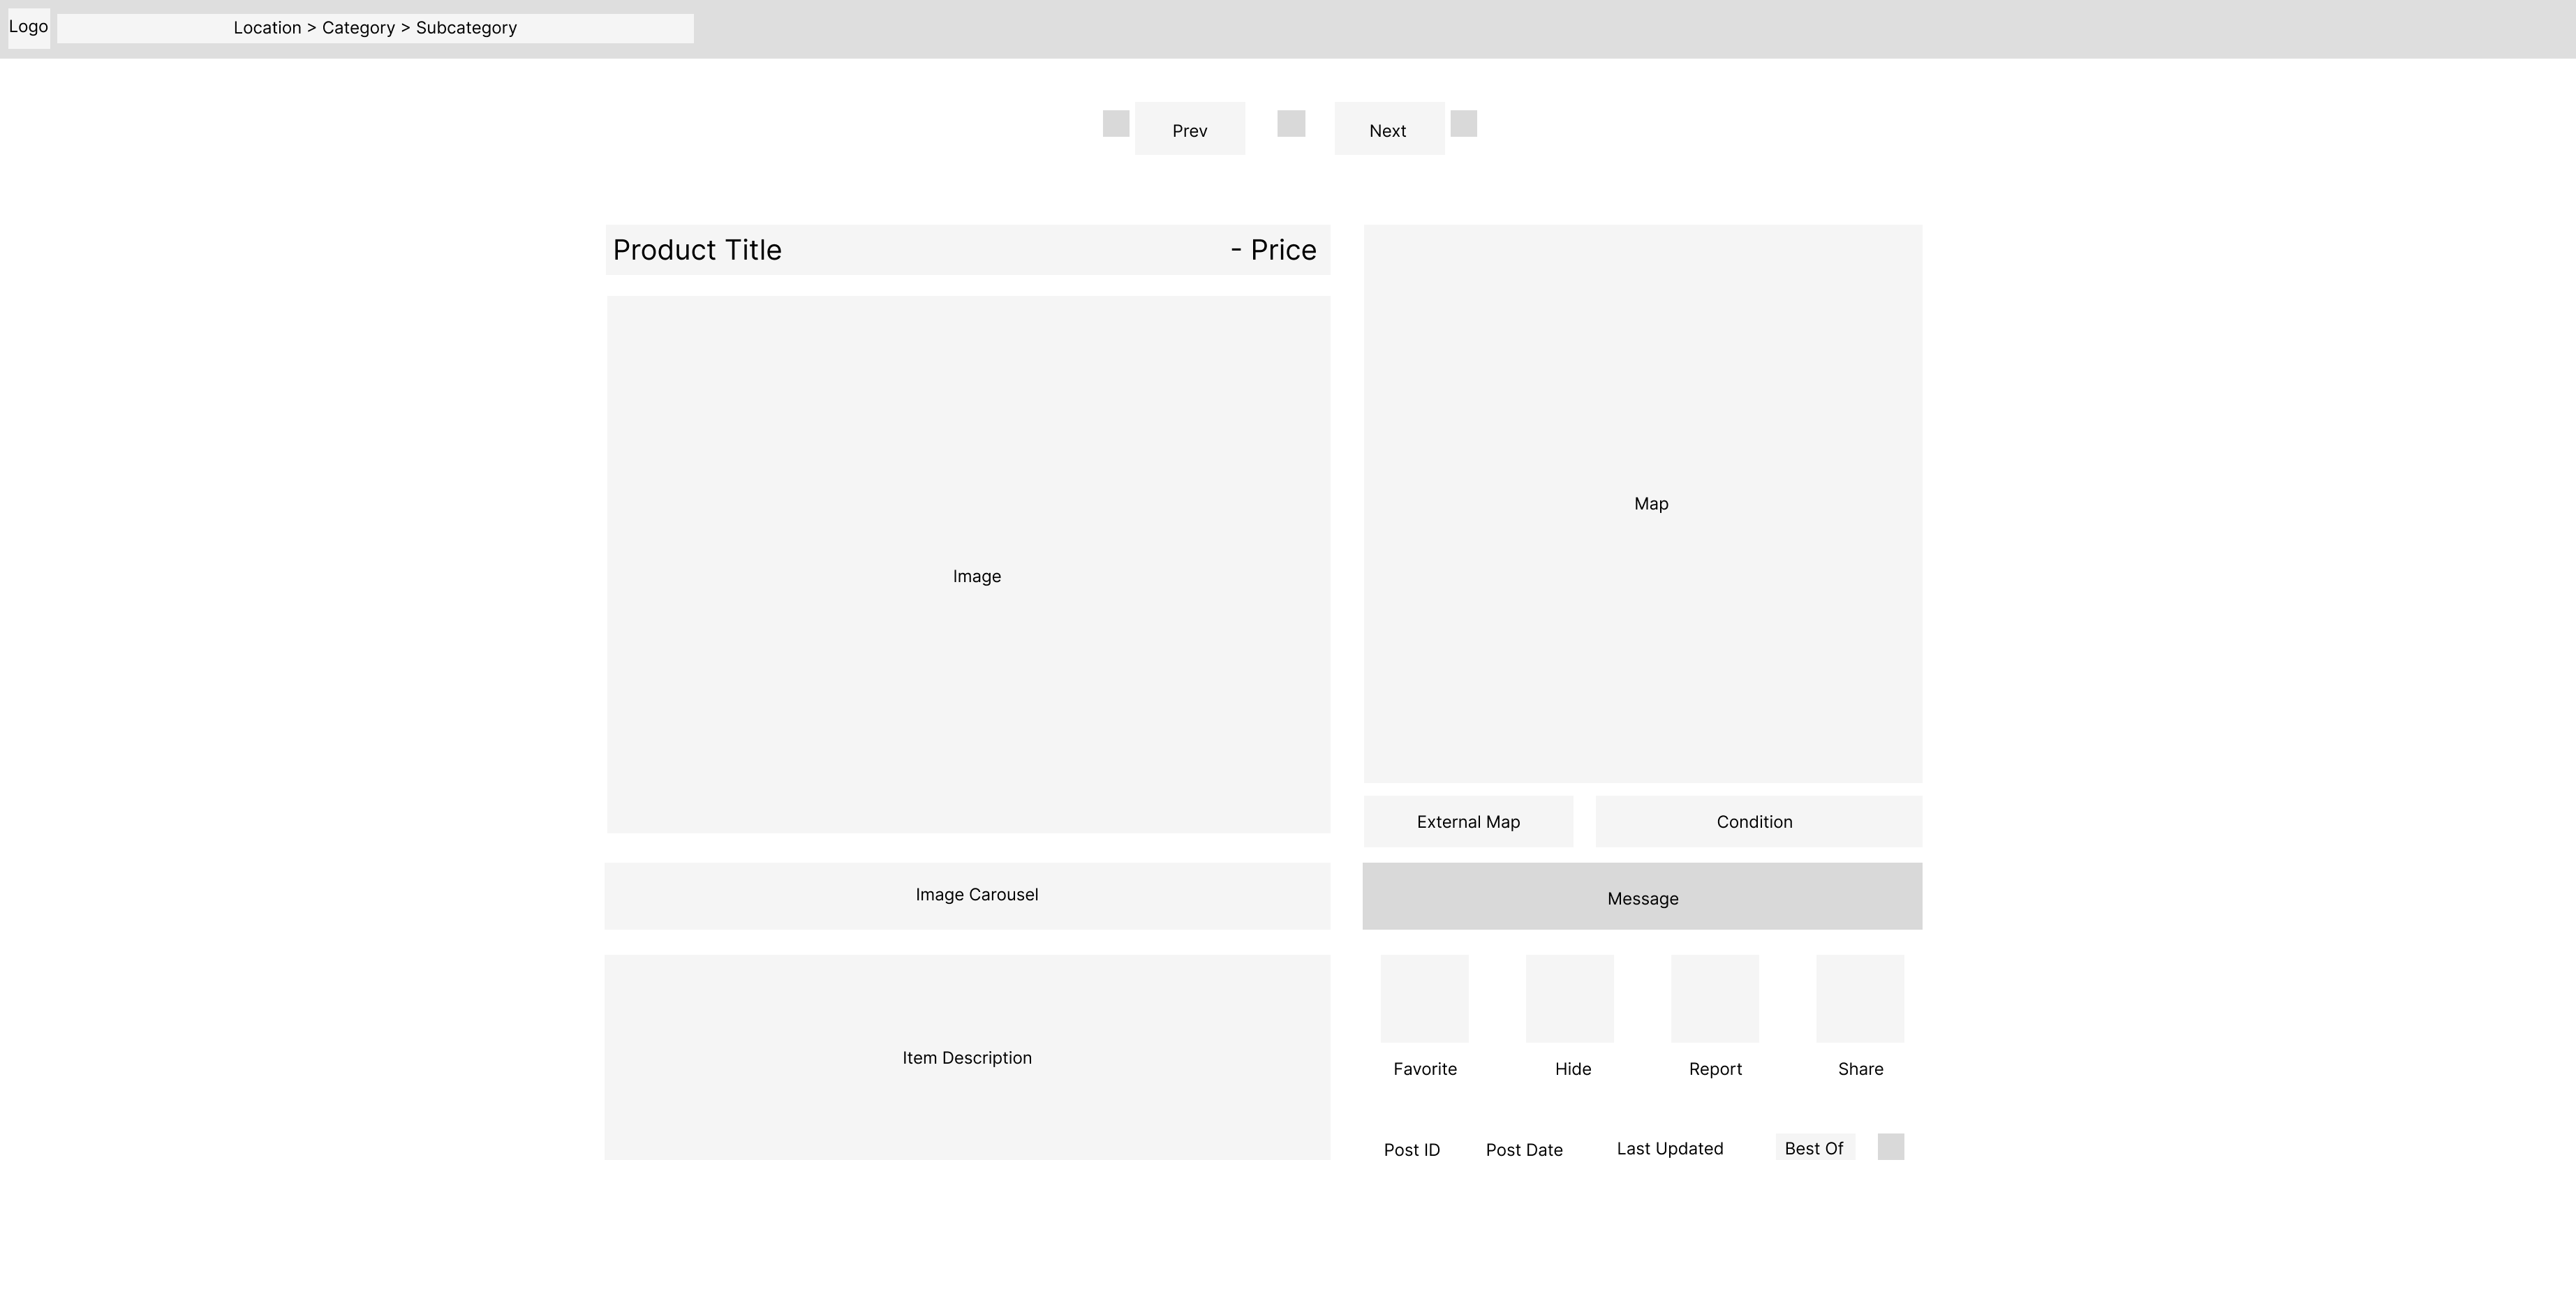This screenshot has width=2576, height=1294.
Task: Click the Favorite icon placeholder
Action: (1424, 998)
